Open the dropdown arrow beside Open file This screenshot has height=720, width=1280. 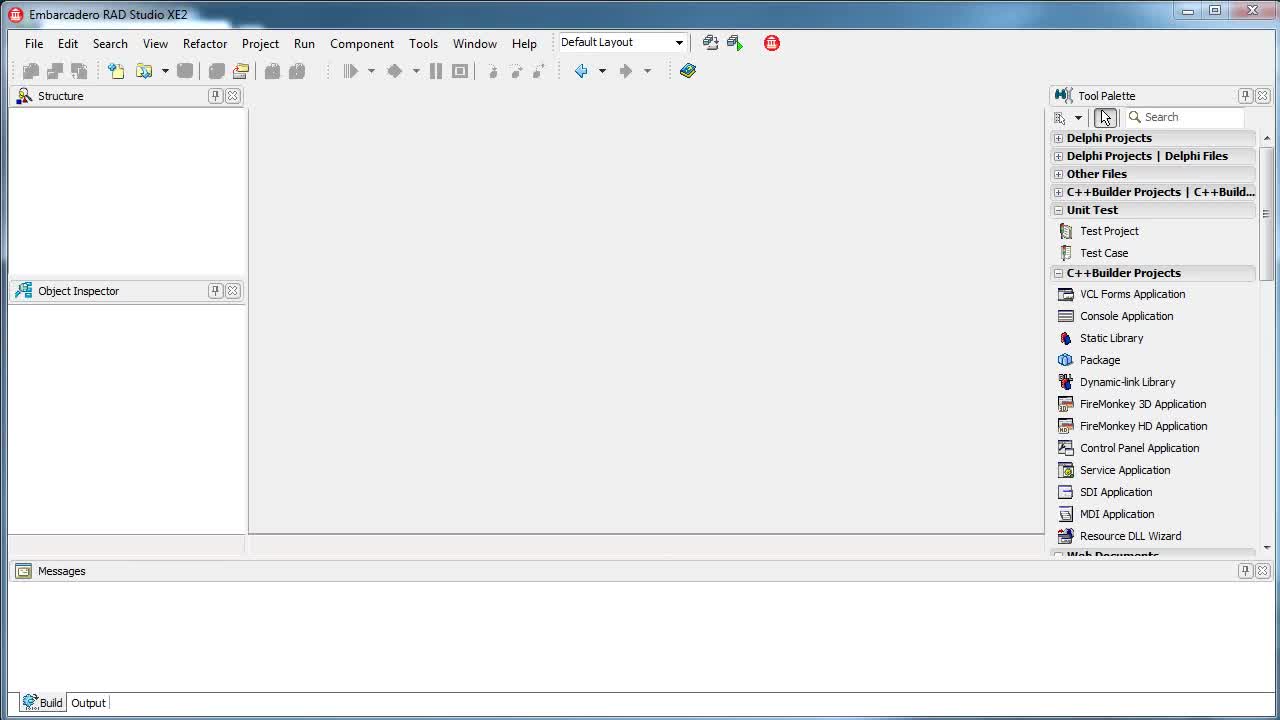pyautogui.click(x=165, y=71)
